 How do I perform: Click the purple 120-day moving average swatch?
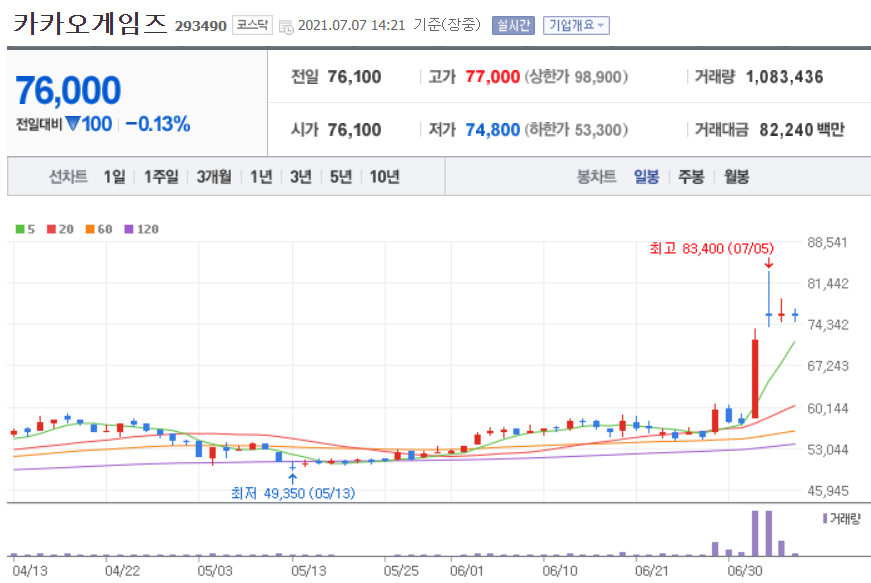(129, 229)
